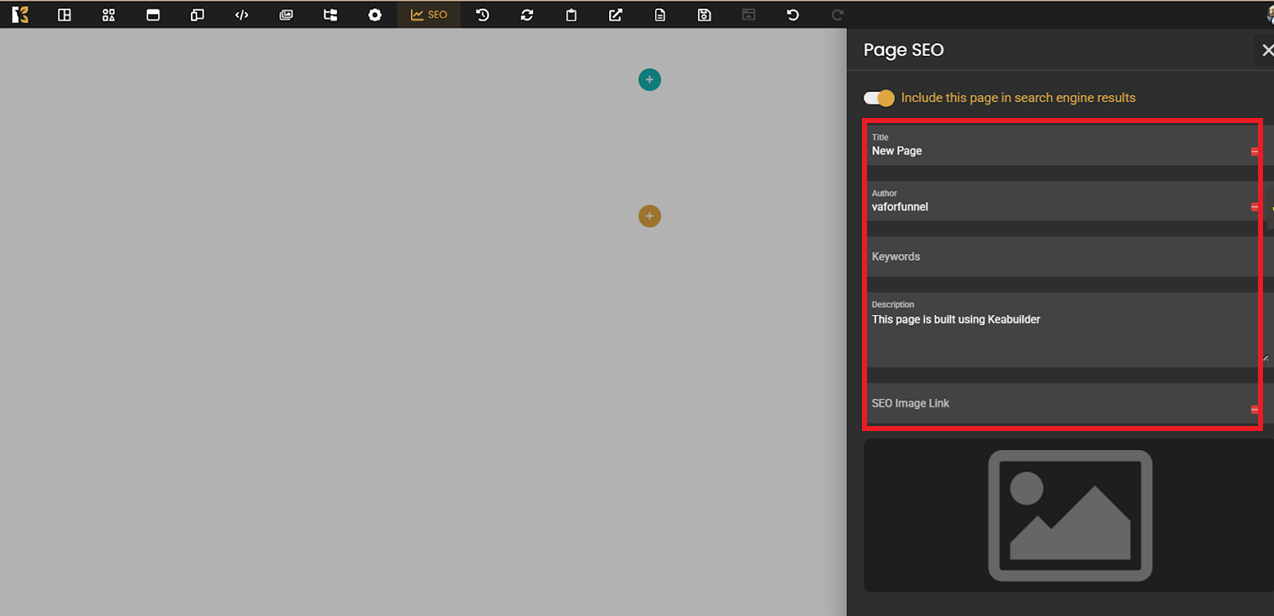Click the undo arrow icon
This screenshot has width=1274, height=616.
click(x=793, y=15)
